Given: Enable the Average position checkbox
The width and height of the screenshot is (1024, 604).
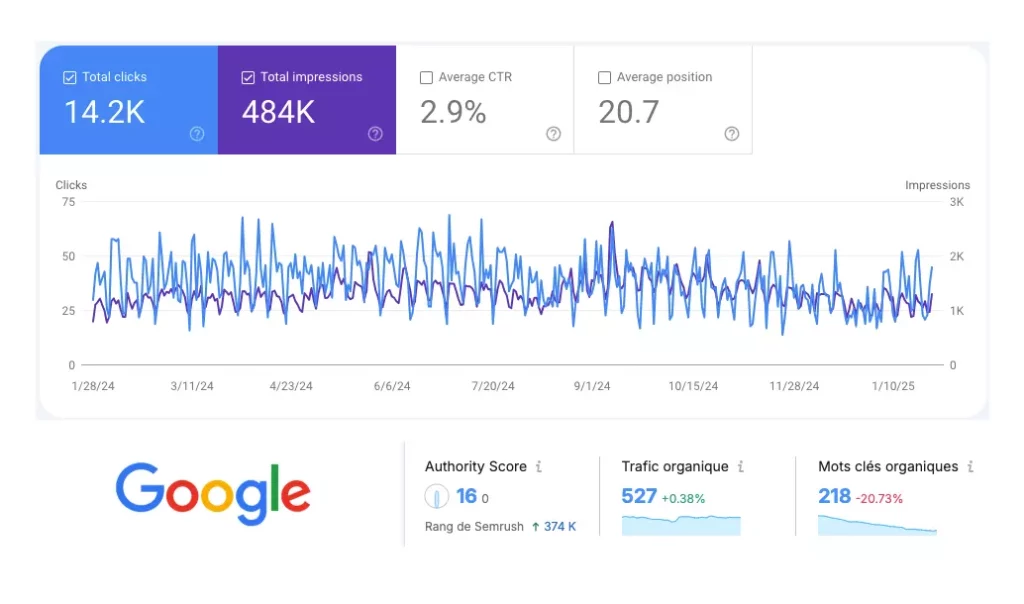Looking at the screenshot, I should [x=604, y=78].
